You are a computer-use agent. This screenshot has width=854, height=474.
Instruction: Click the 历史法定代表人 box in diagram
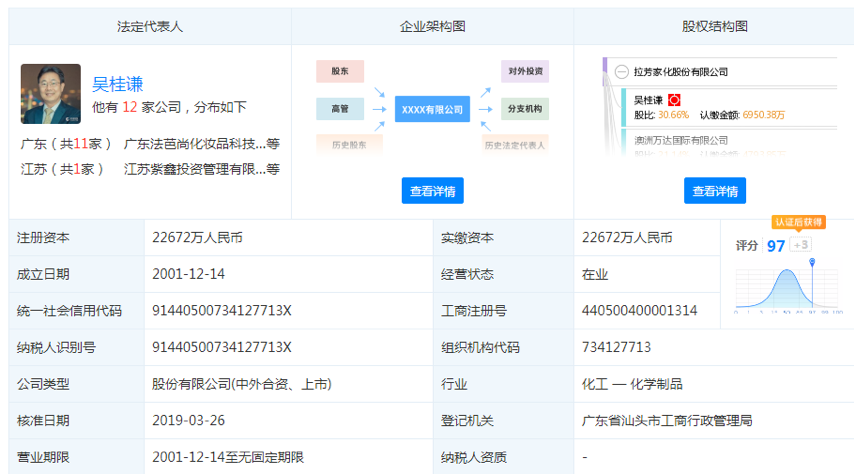tap(515, 145)
